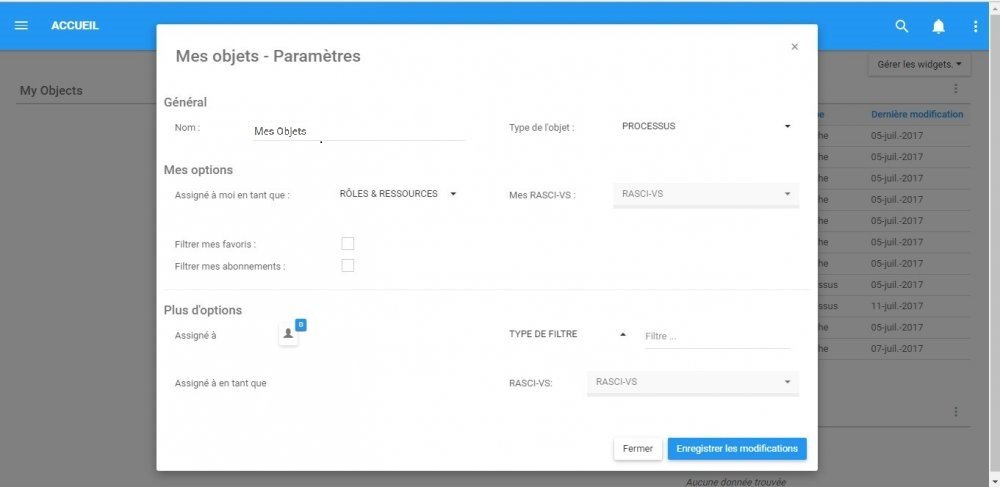Click the Fermer button
1000x487 pixels.
[638, 449]
